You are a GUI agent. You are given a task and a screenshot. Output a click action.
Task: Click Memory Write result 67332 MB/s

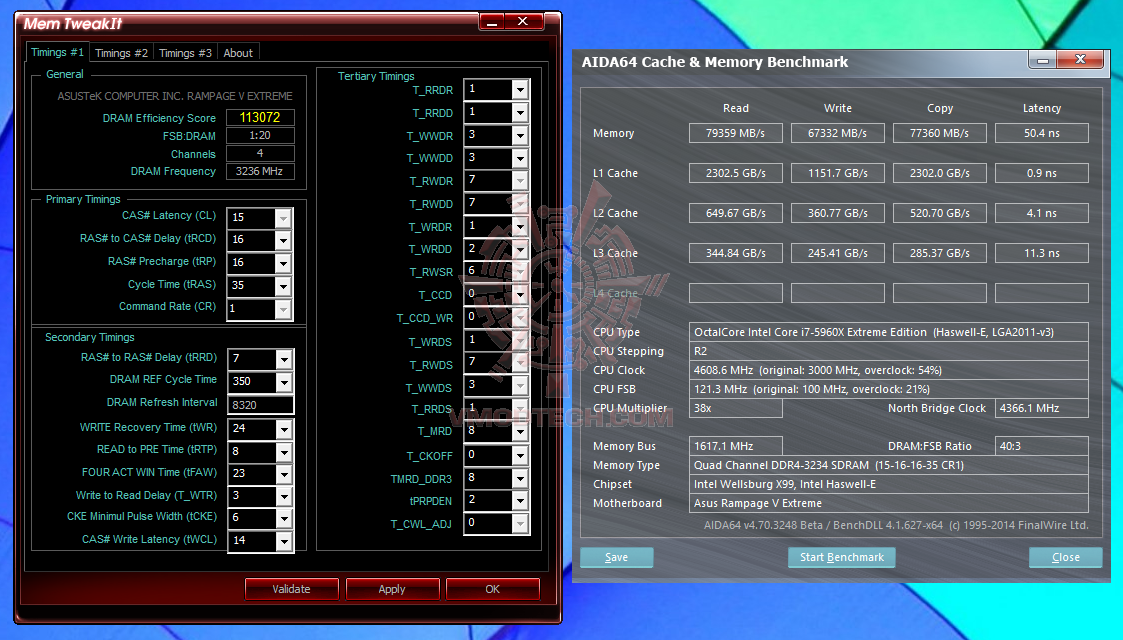point(837,133)
